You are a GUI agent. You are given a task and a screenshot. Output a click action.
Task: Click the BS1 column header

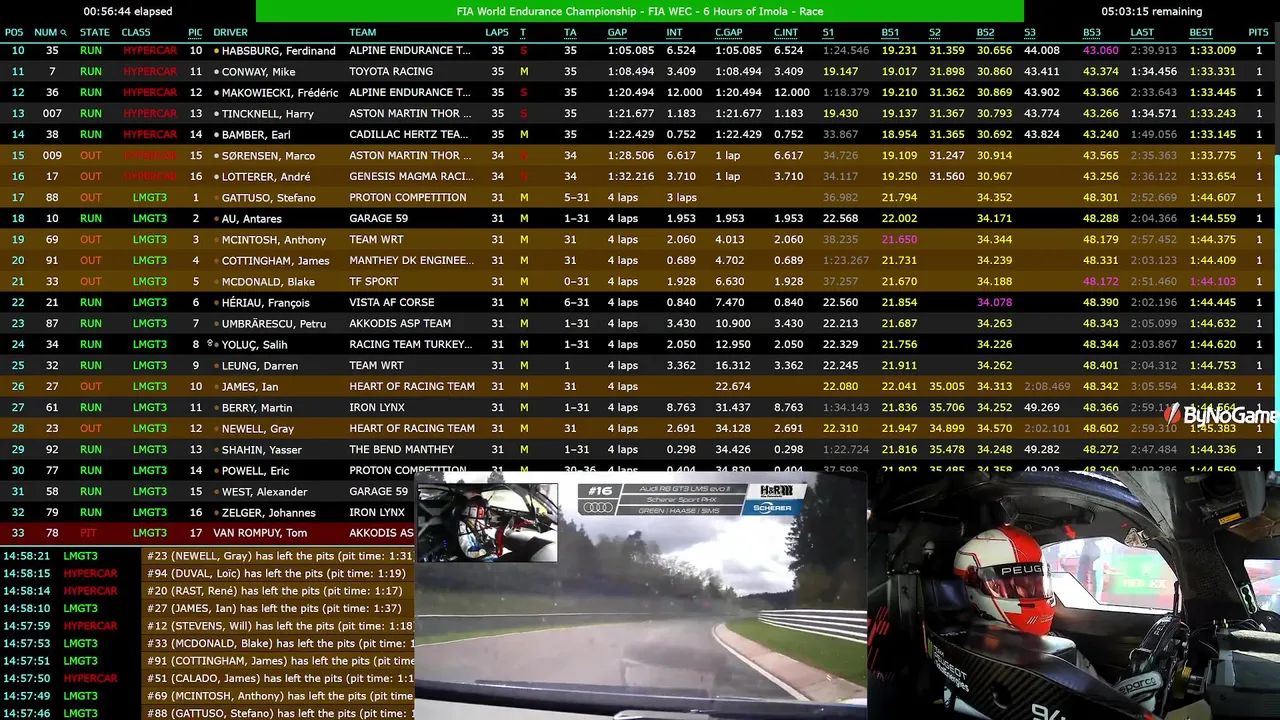coord(890,33)
